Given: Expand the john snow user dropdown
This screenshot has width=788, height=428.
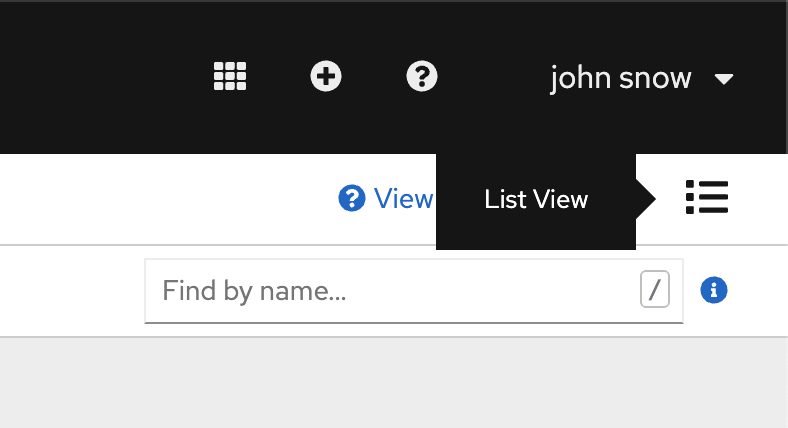Looking at the screenshot, I should pos(642,78).
